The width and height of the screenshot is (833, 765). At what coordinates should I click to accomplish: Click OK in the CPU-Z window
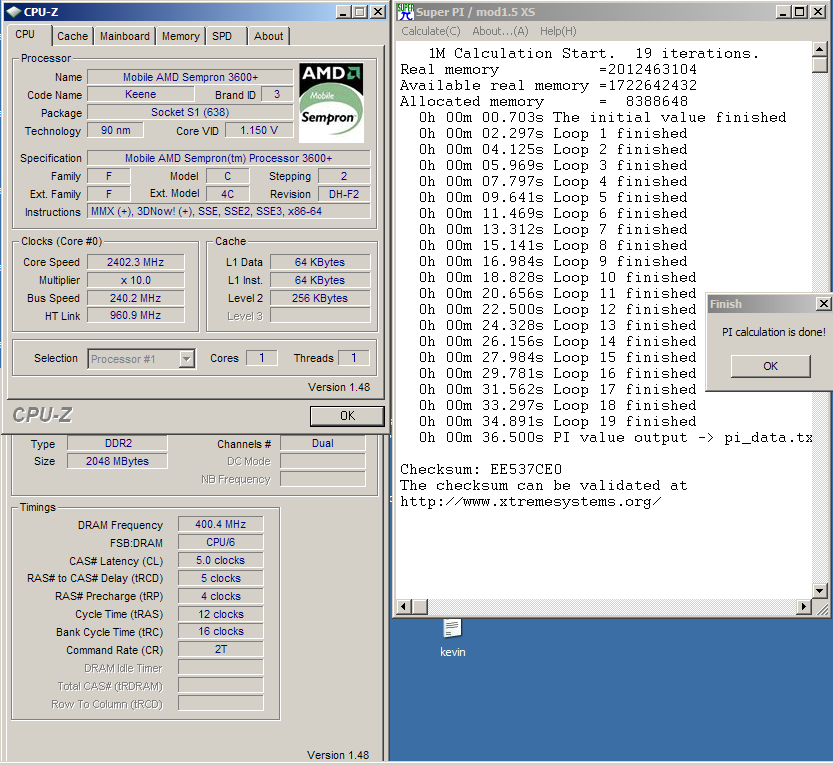tap(347, 416)
